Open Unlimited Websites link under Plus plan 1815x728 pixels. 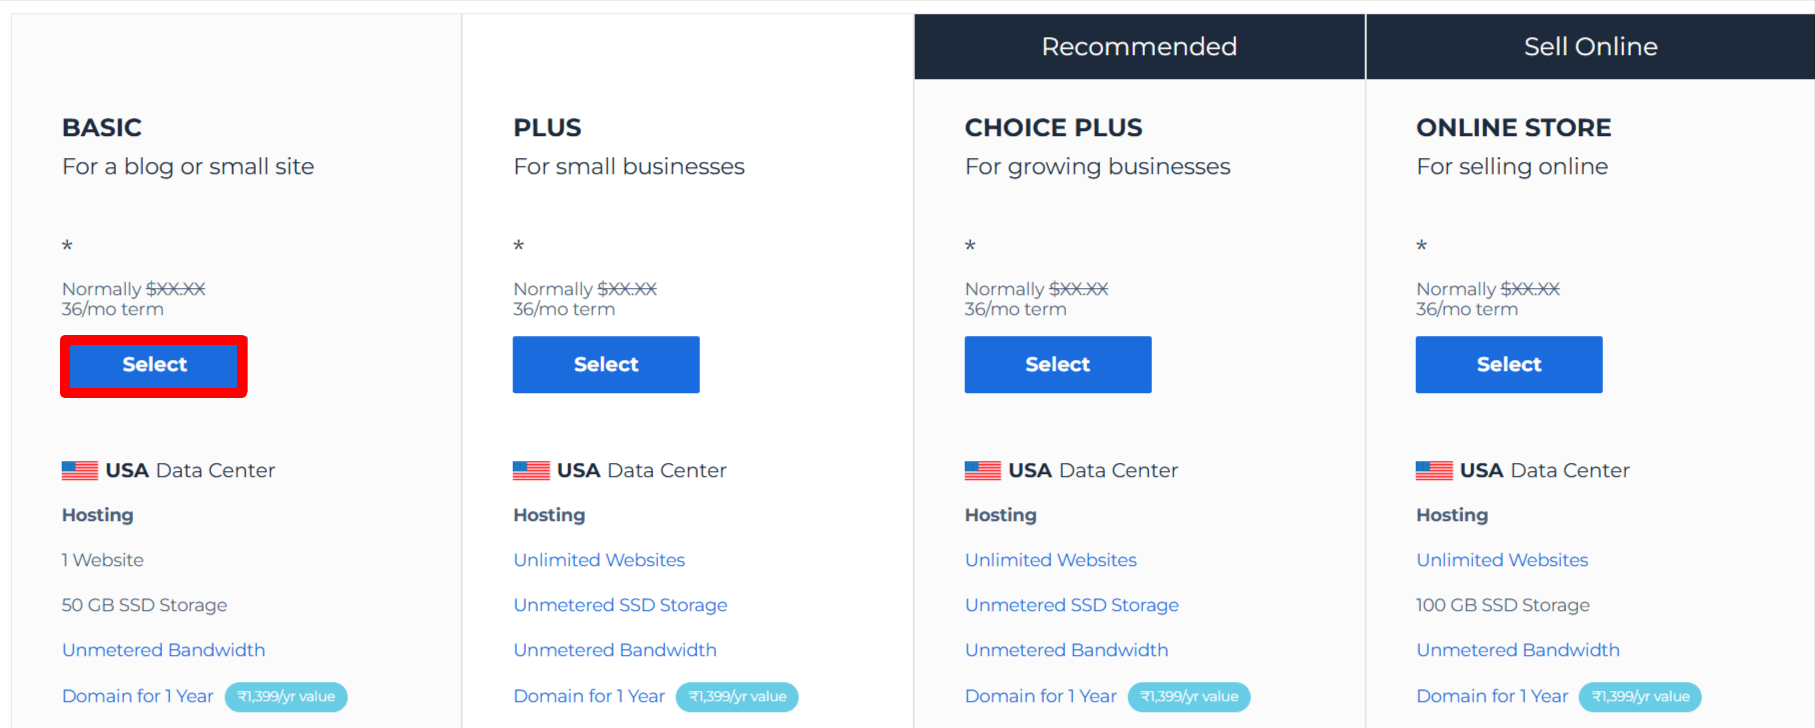pos(599,560)
